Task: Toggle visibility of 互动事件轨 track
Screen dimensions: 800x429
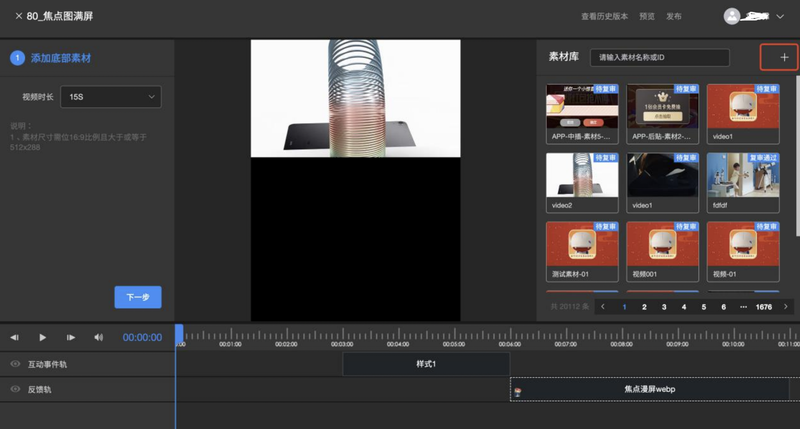Action: (x=15, y=364)
